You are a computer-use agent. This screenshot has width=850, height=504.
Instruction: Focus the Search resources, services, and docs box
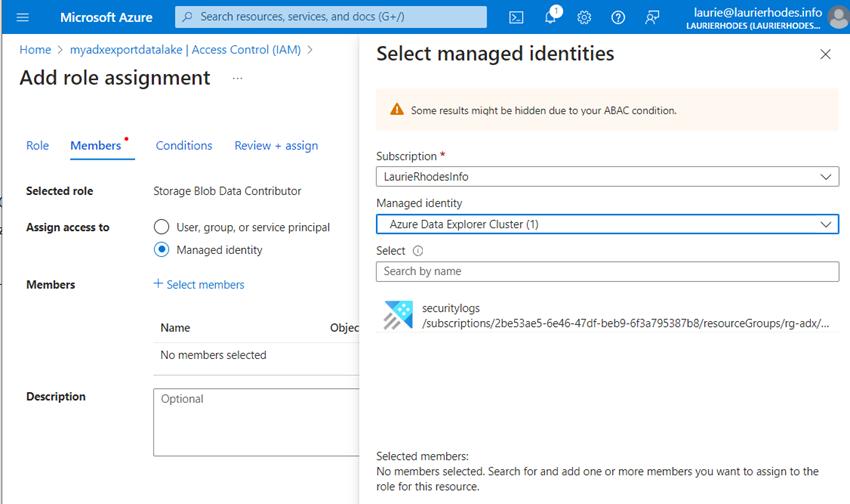[x=331, y=17]
